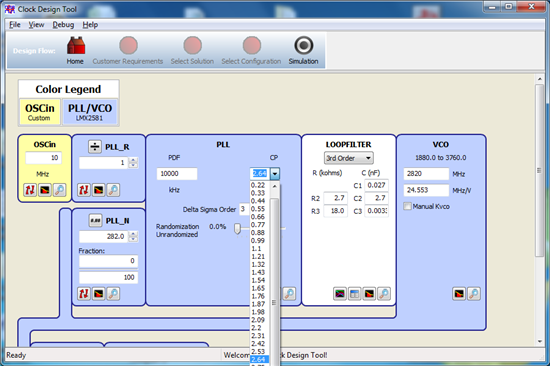Open Loopfilter multicolor response plot icon

pos(340,293)
